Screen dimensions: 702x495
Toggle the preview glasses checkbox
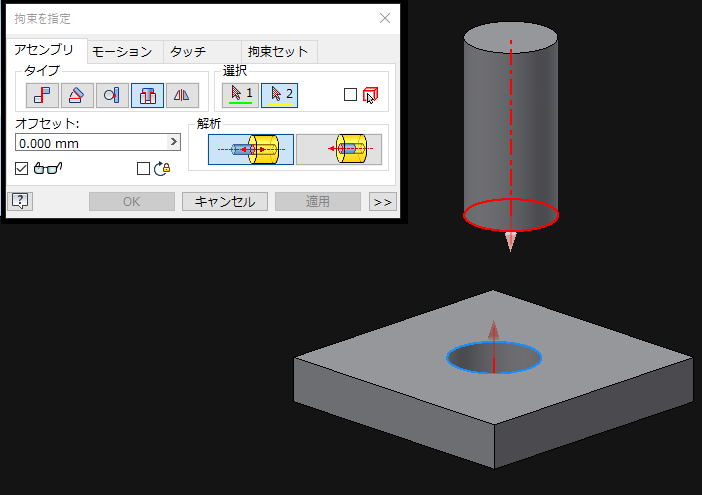[x=22, y=168]
